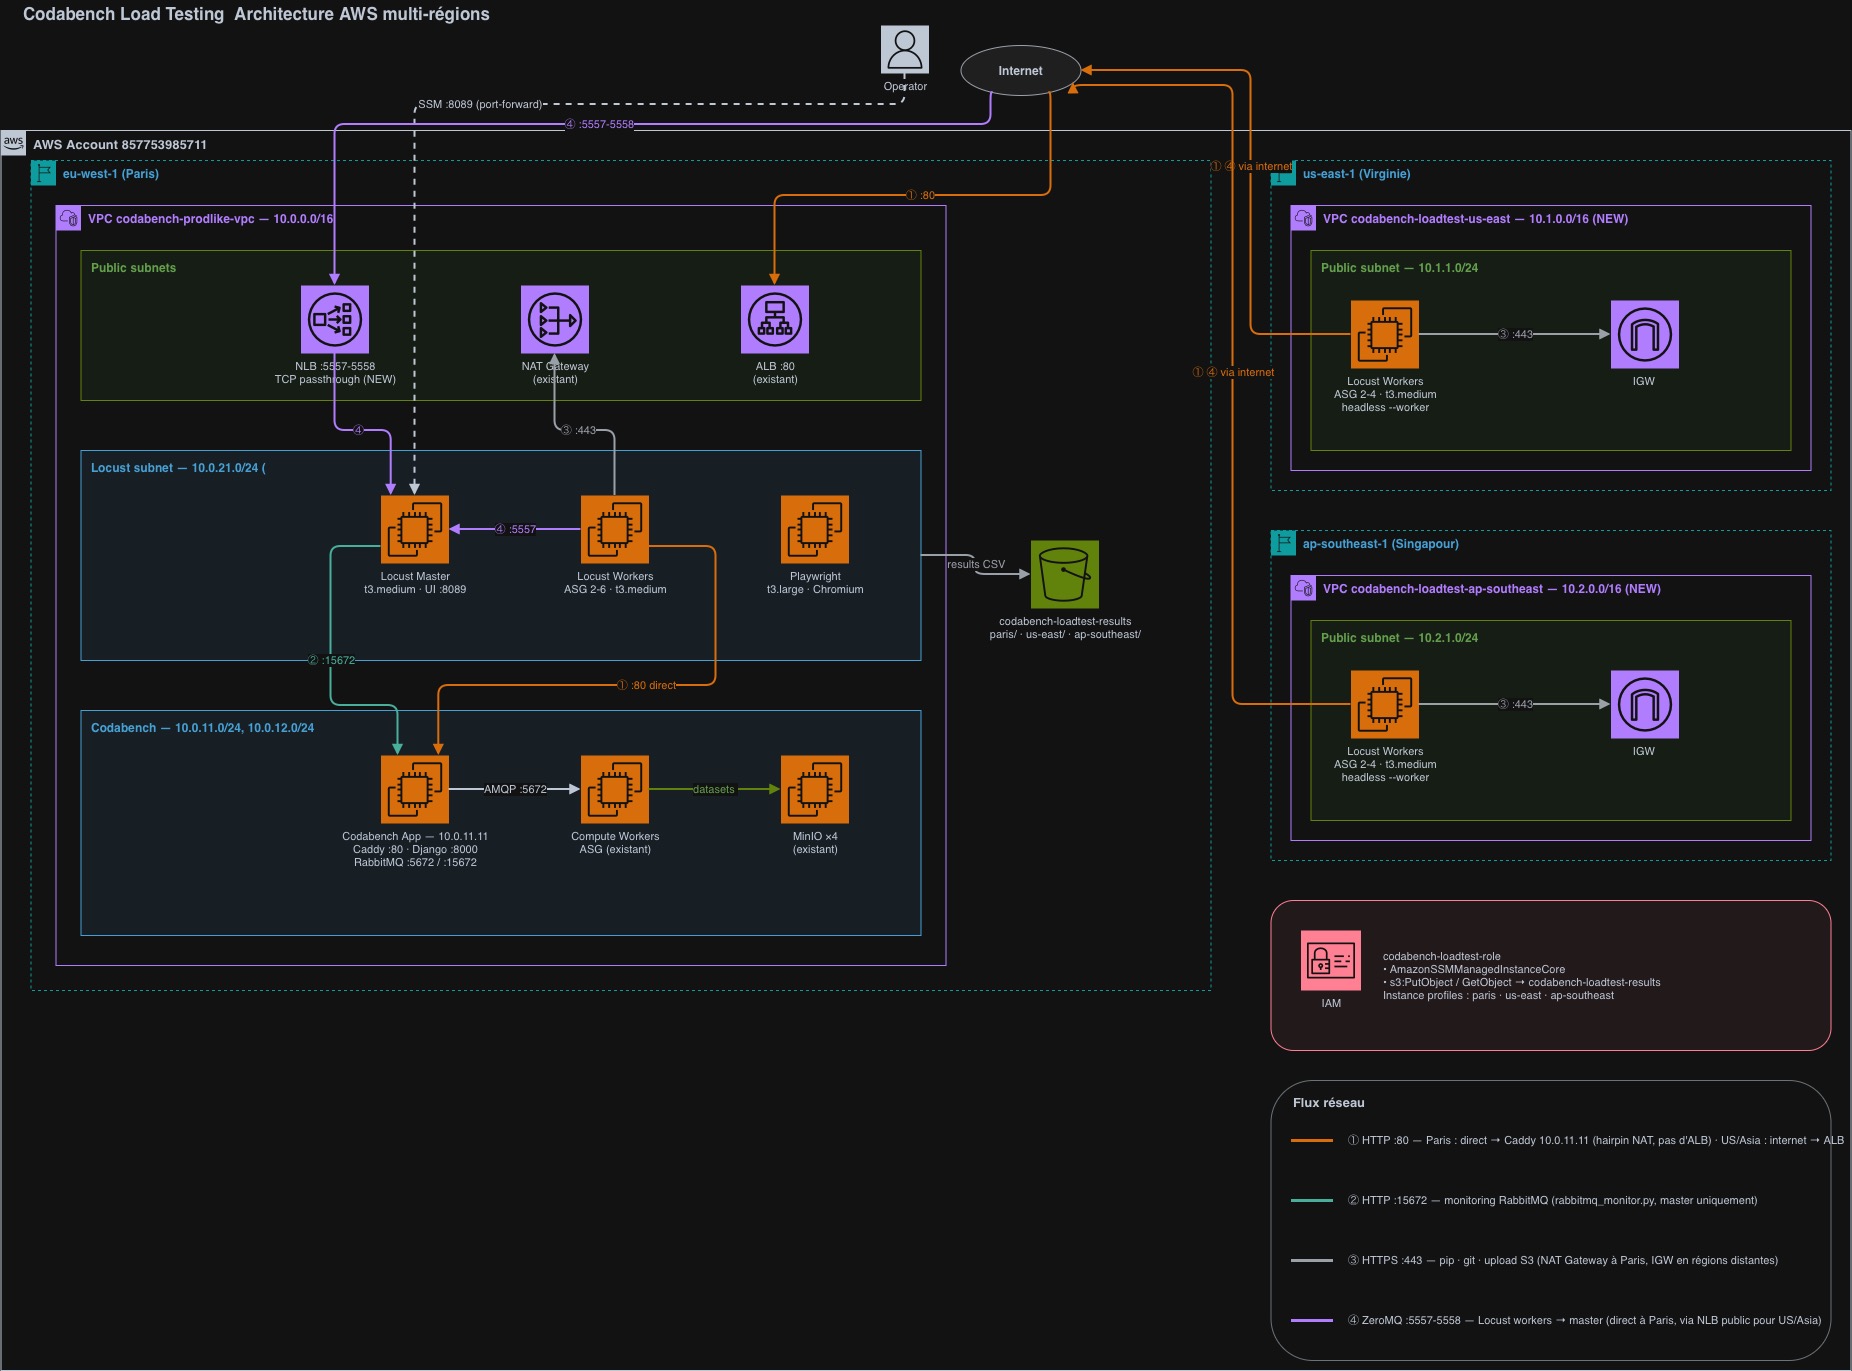Click the AWS logo badge
Viewport: 1852px width, 1371px height.
click(13, 142)
